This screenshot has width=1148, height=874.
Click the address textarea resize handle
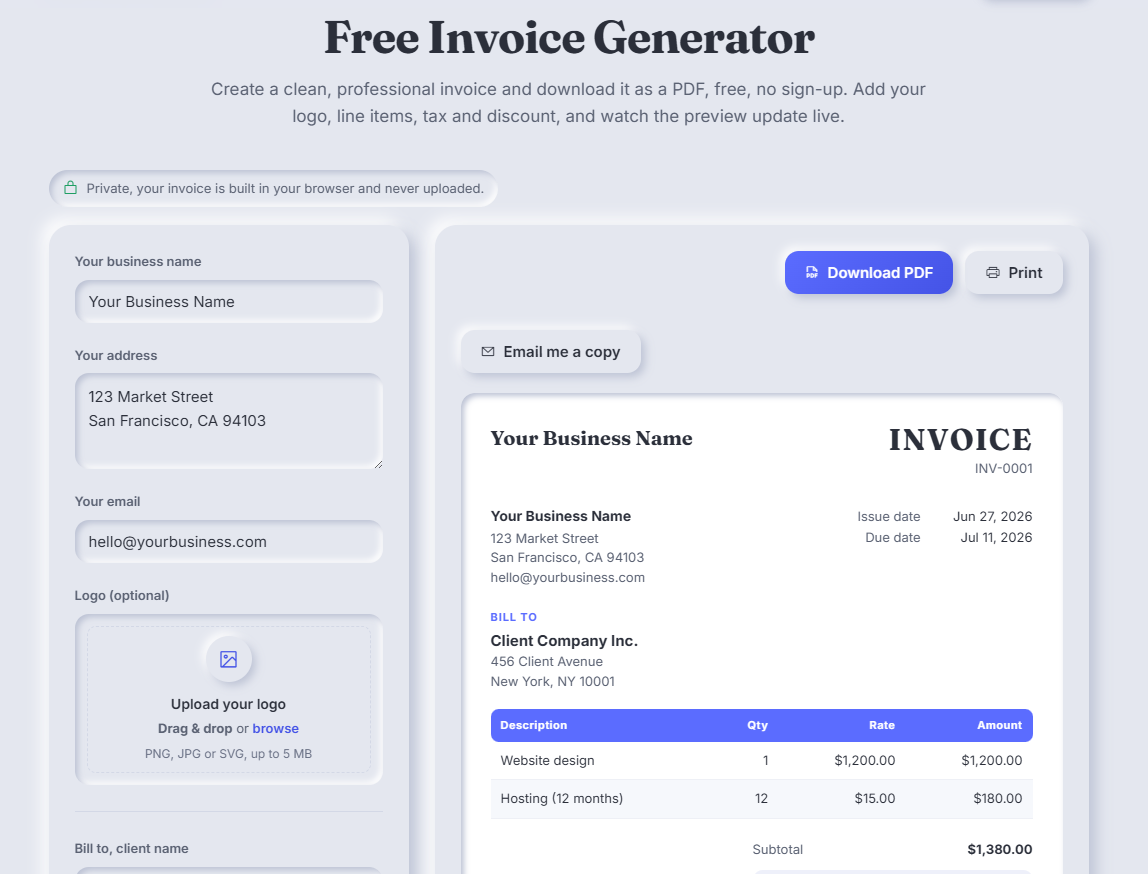coord(379,464)
